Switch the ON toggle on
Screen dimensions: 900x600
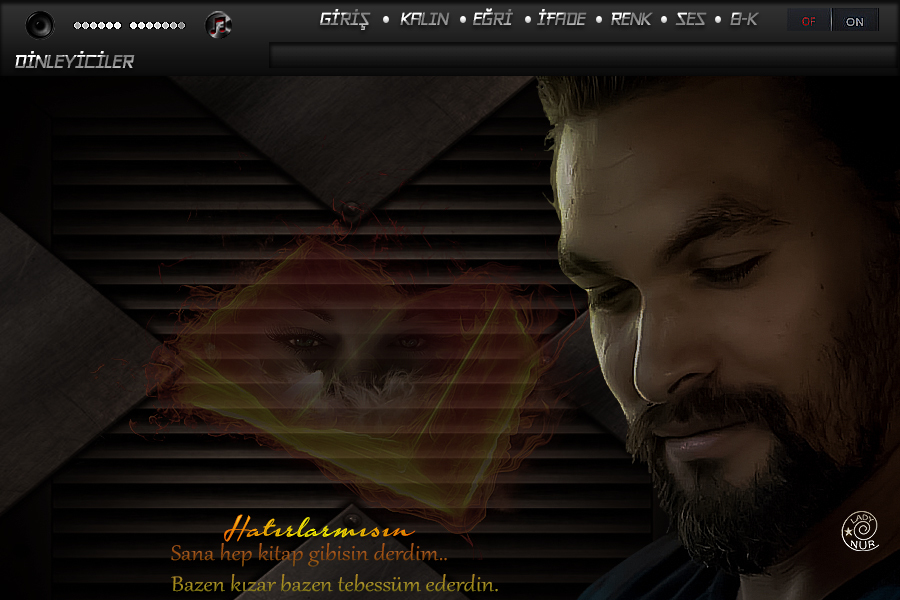pos(855,21)
